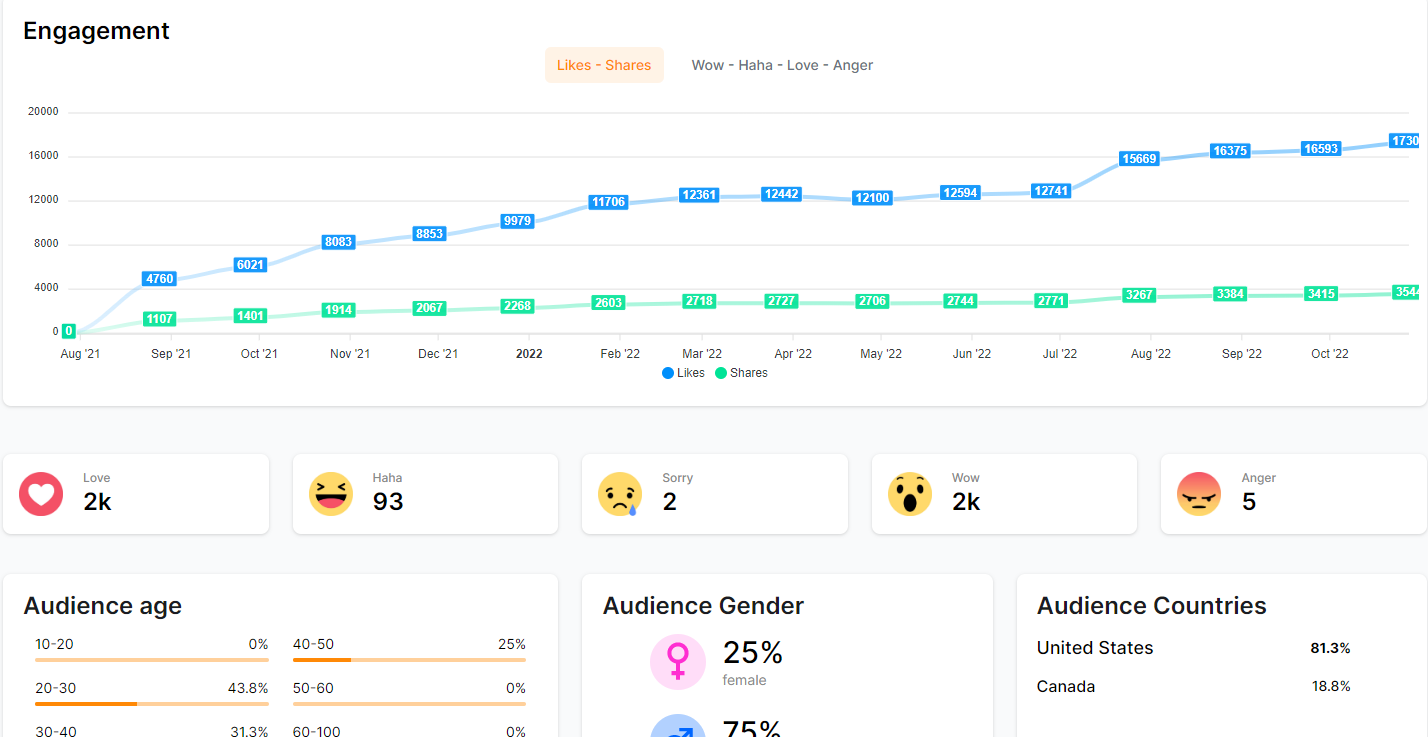
Task: Click the Love card's 2k count
Action: click(97, 502)
